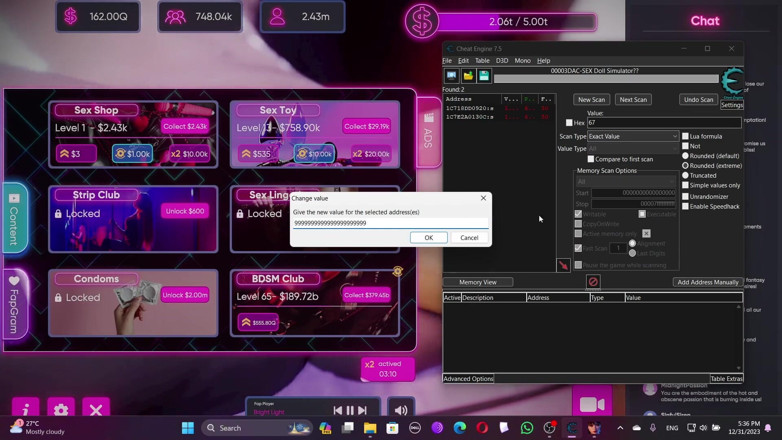Cancel the Change value dialog
782x440 pixels.
coord(469,237)
